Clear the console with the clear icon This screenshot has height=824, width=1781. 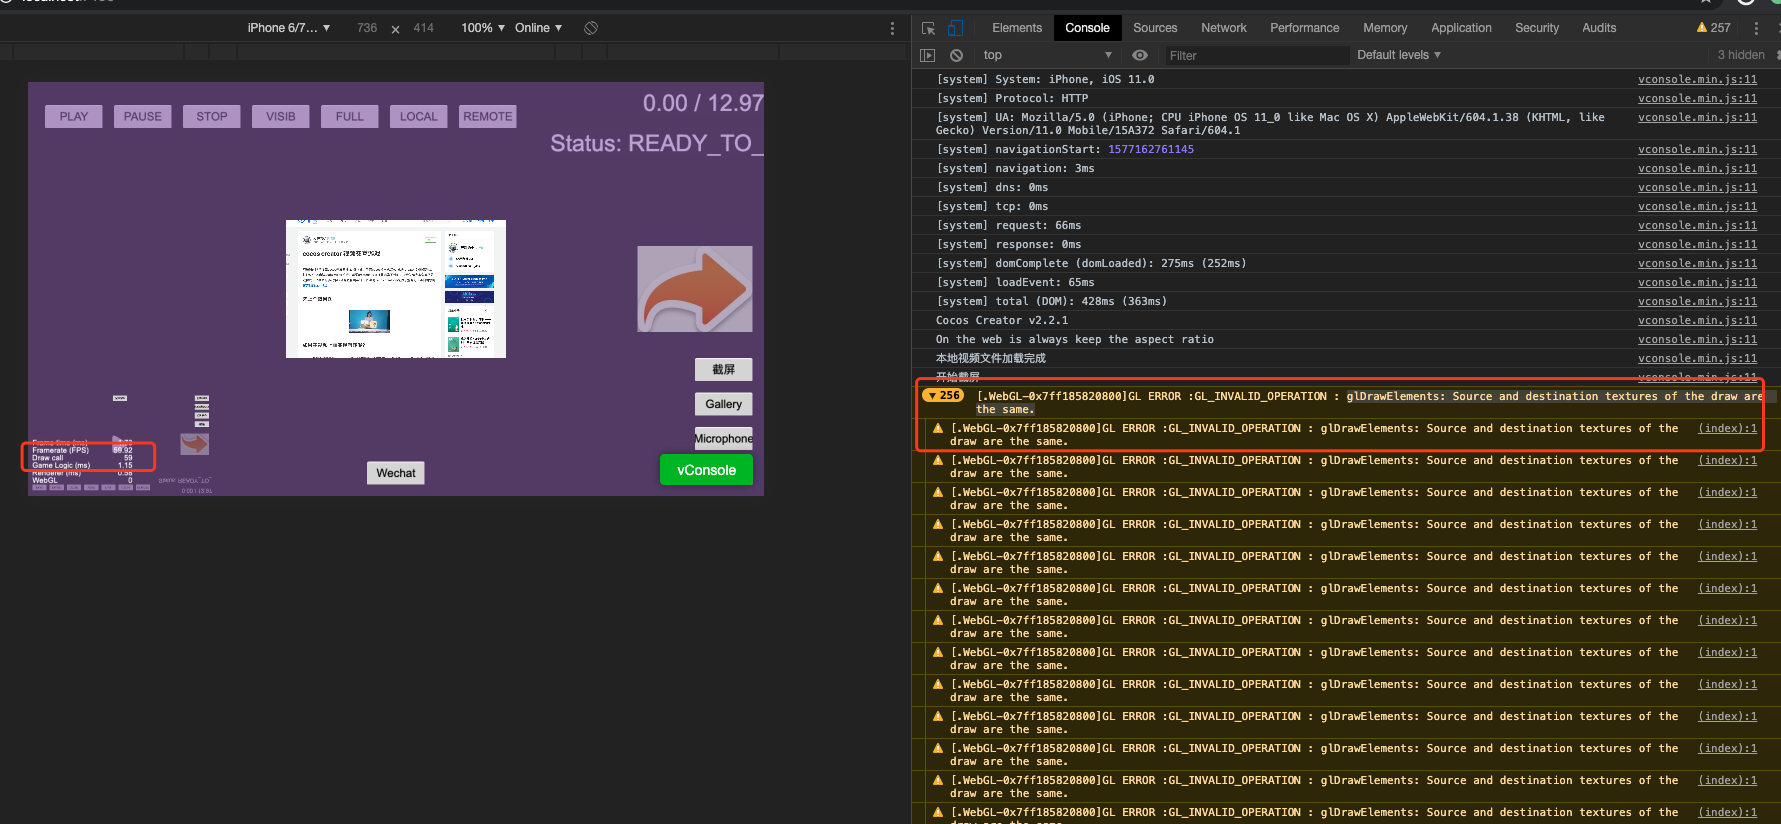pyautogui.click(x=956, y=55)
